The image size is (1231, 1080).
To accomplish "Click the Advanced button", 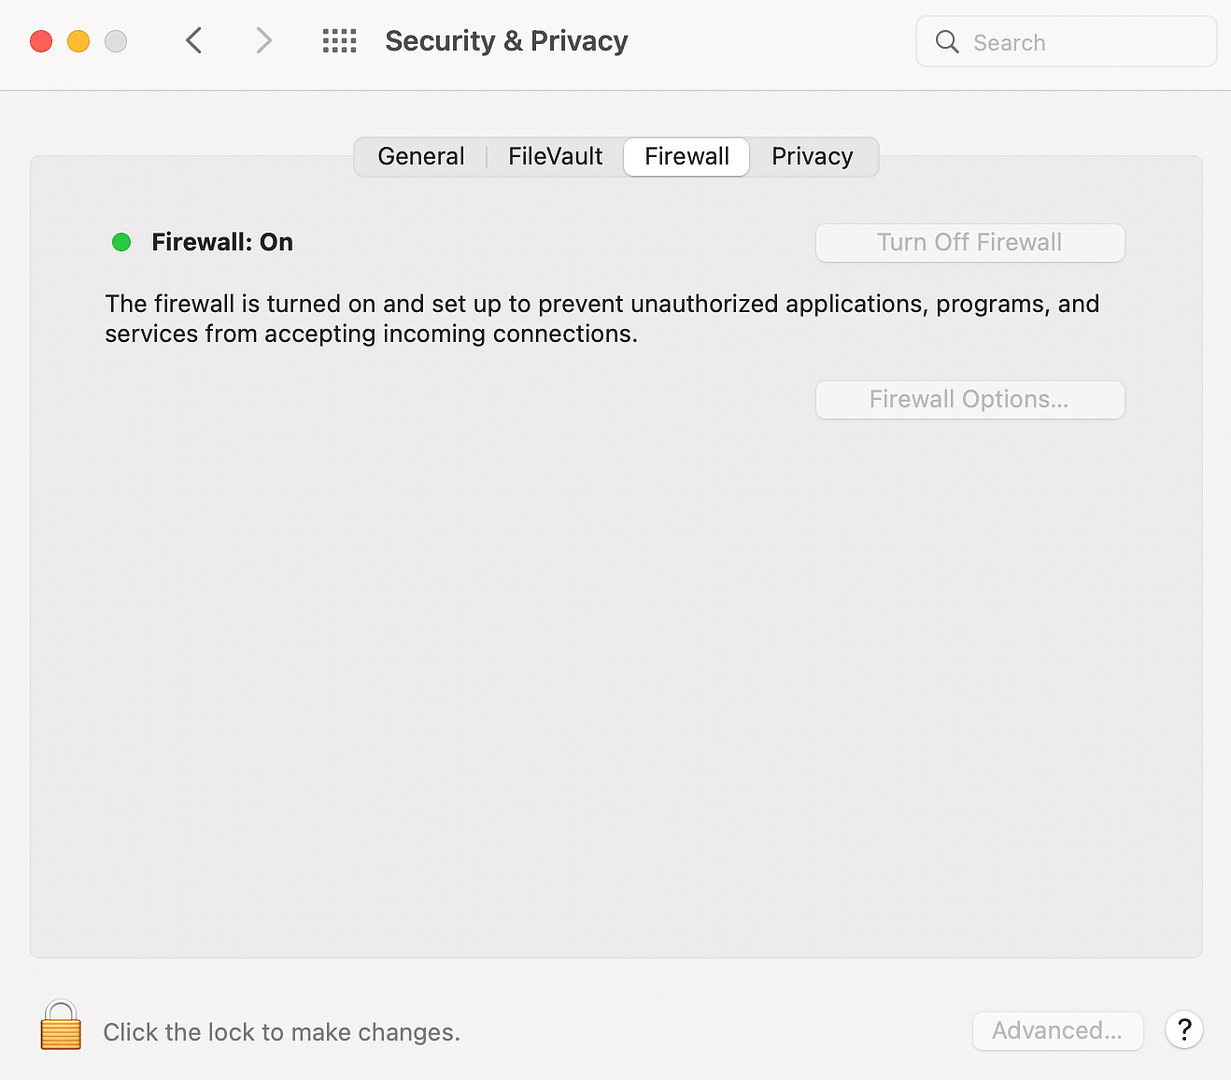I will [1057, 1030].
